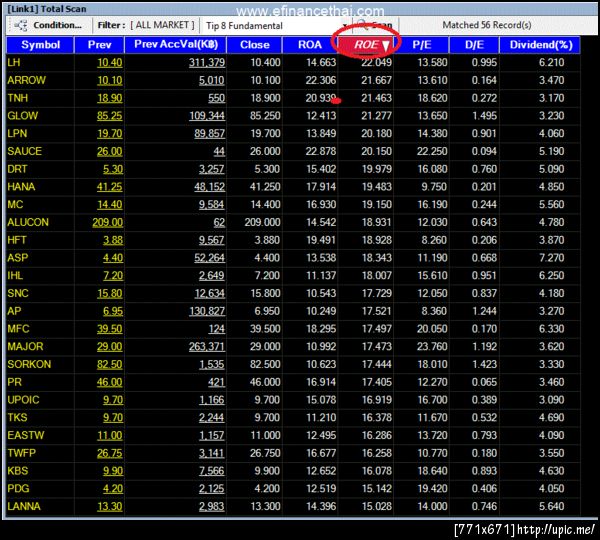Select the EASTW symbol
600x540 pixels.
(26, 435)
